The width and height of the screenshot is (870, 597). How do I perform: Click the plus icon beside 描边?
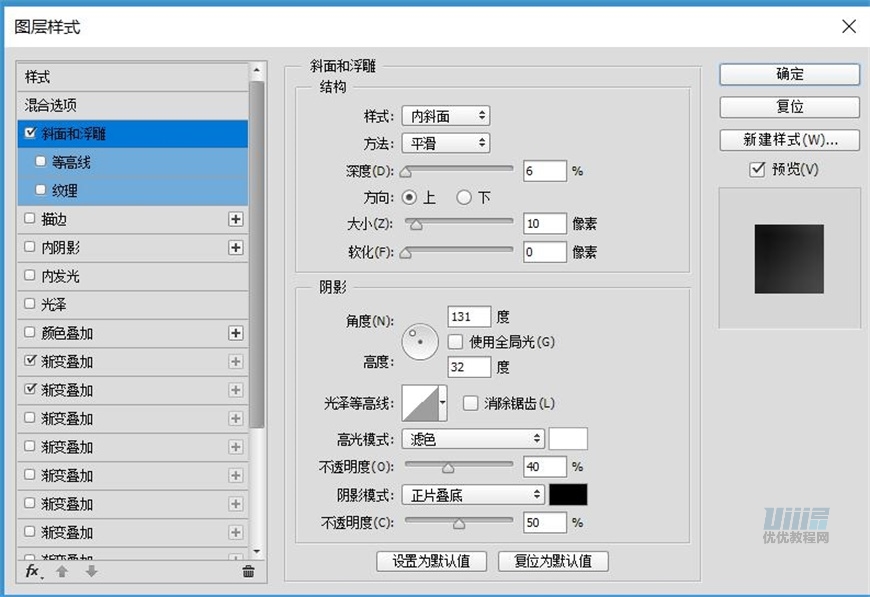(236, 219)
